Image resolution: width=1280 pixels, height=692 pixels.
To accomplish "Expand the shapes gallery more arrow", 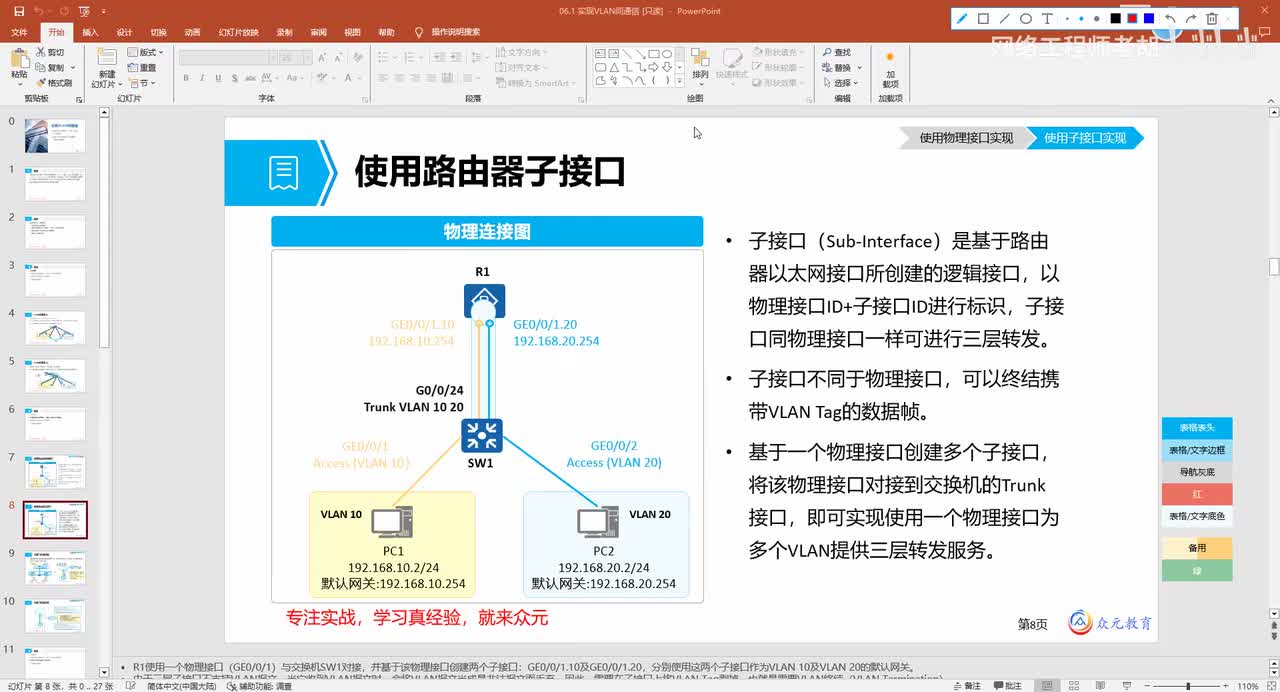I will 680,80.
